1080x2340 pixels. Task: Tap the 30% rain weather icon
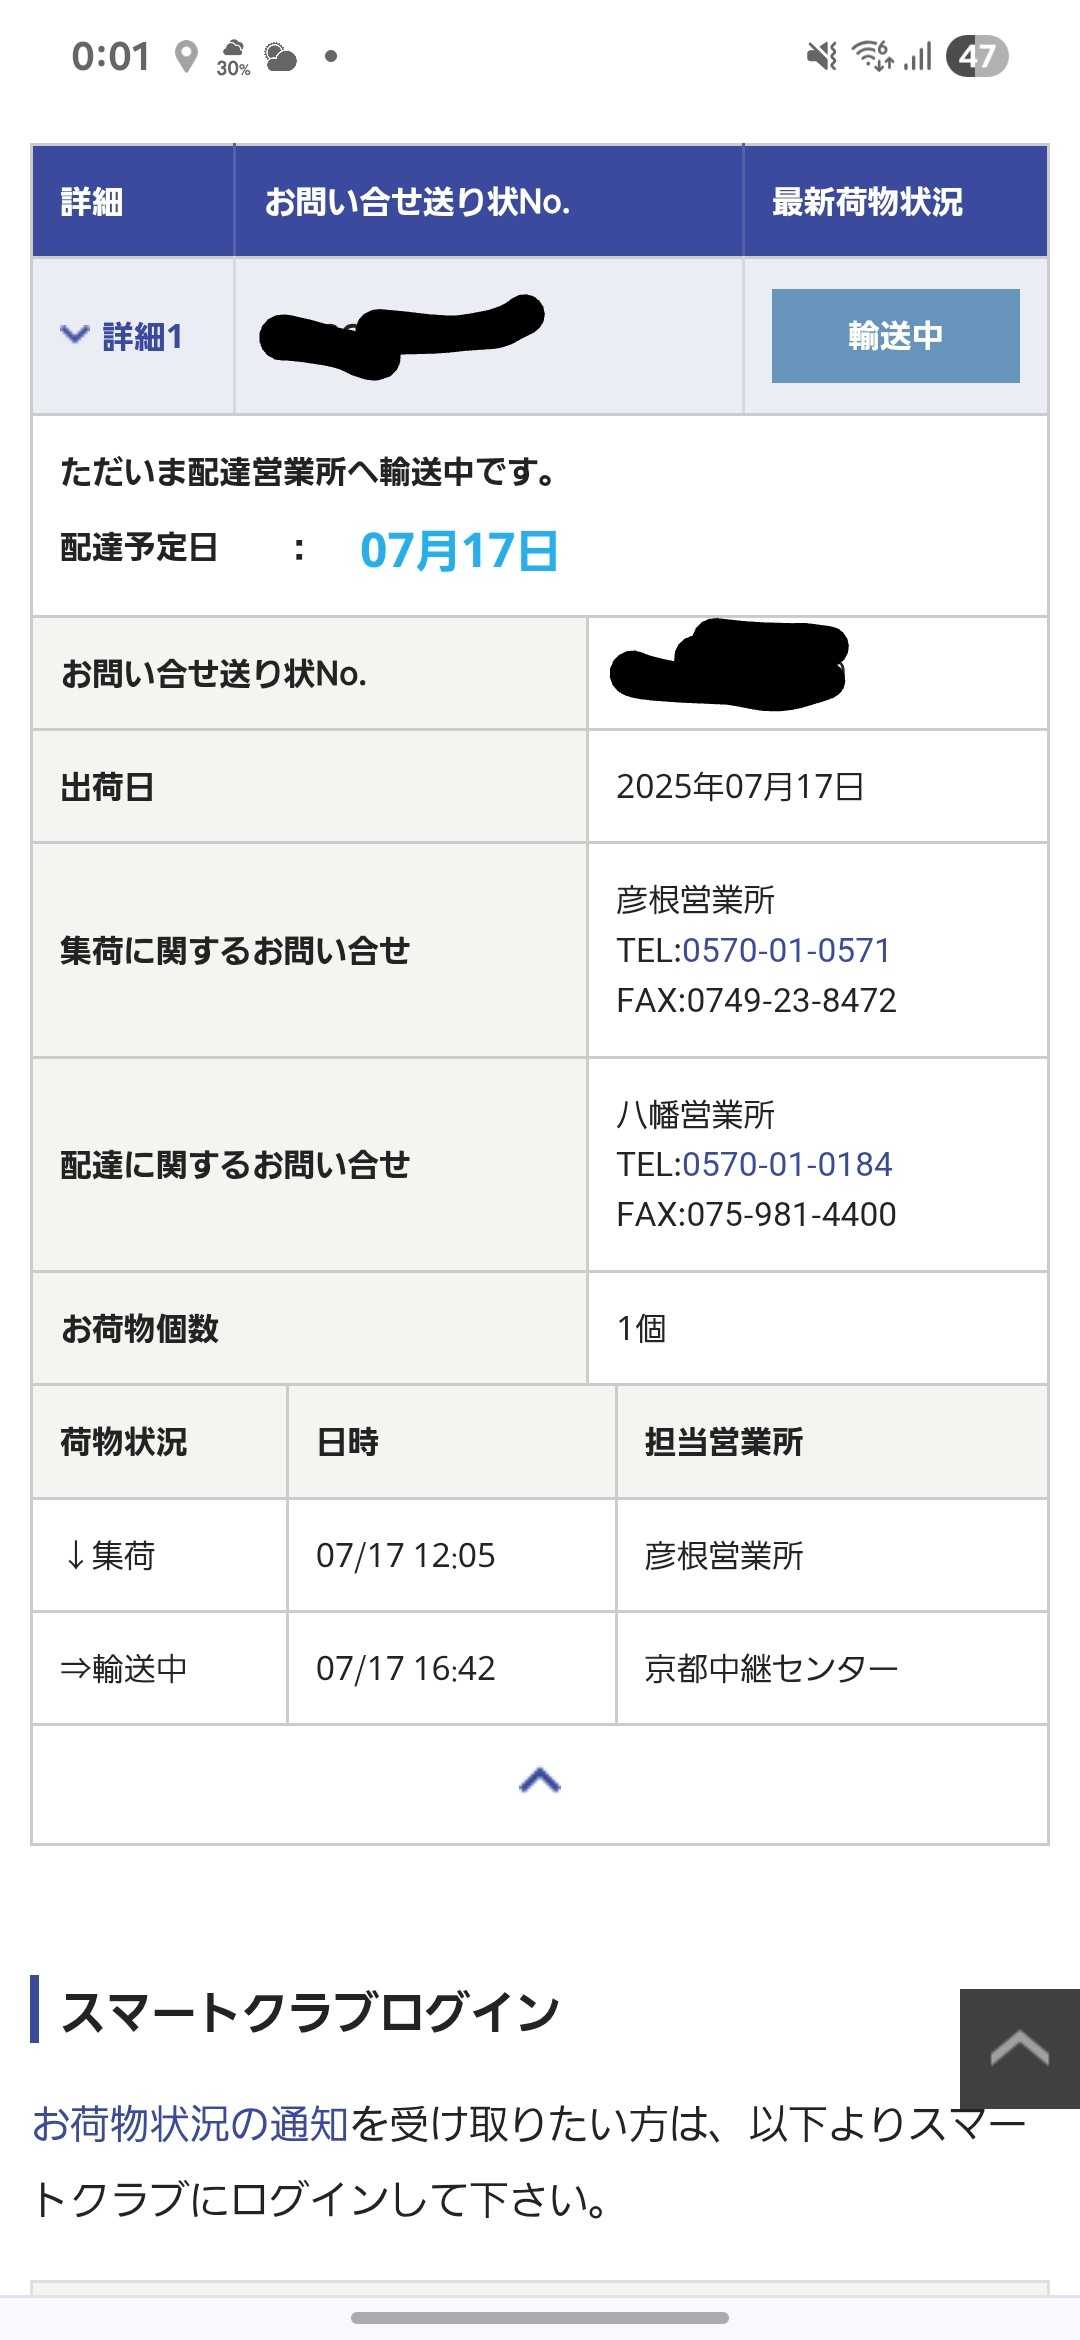[233, 57]
